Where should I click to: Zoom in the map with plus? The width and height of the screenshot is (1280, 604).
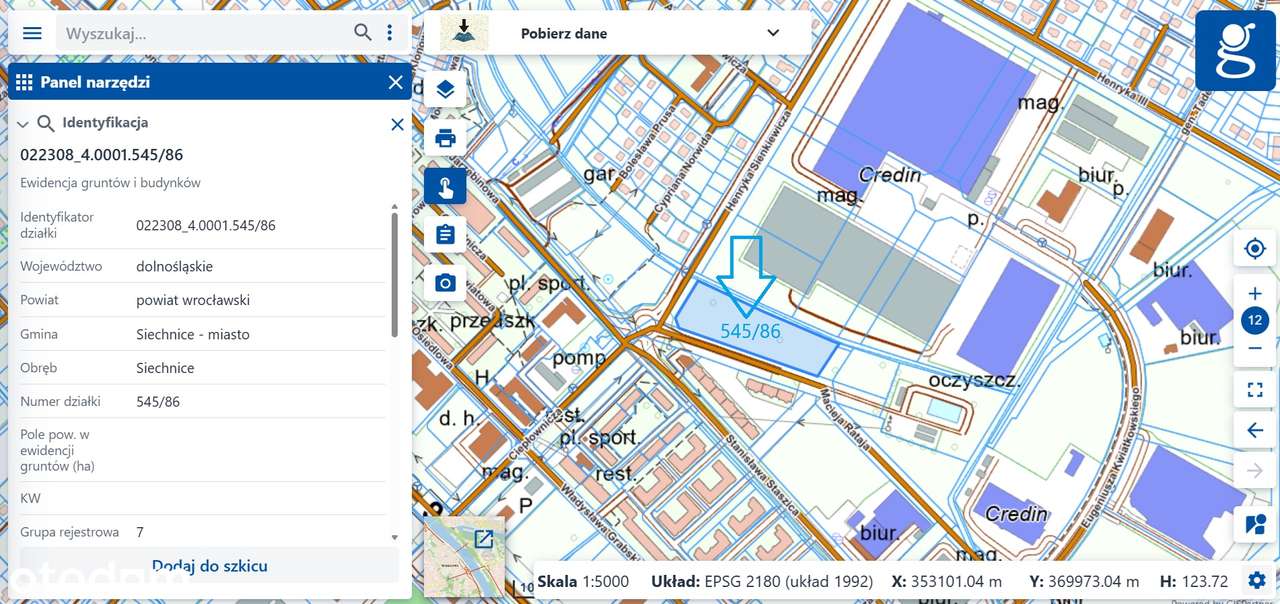point(1255,294)
